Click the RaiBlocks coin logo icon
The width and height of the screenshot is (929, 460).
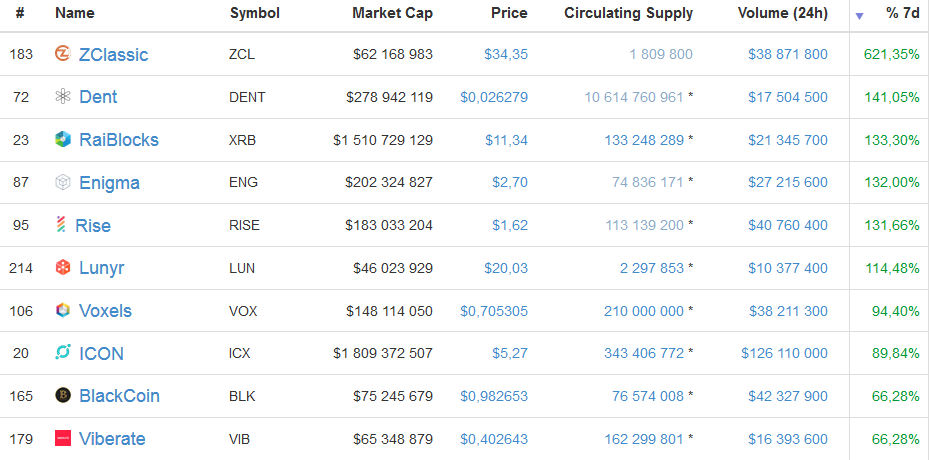(x=62, y=139)
